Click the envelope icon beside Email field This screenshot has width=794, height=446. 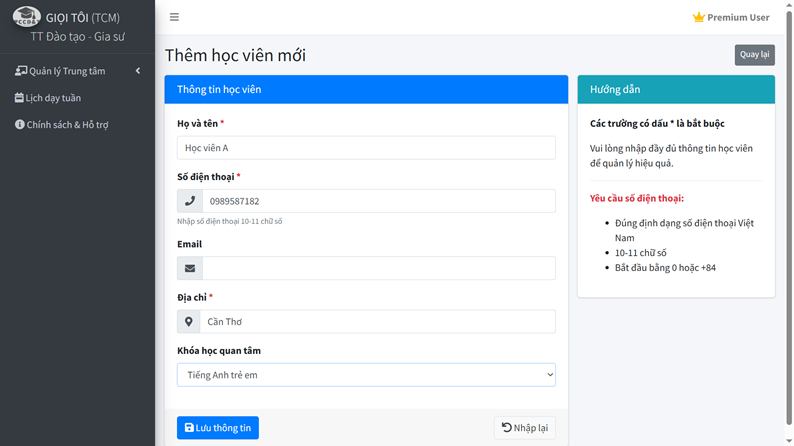[x=190, y=268]
